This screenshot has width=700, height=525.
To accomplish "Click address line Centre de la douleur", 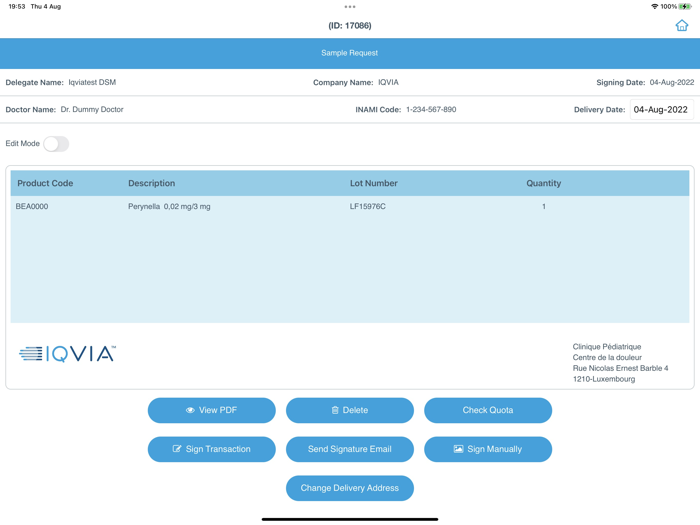I will tap(608, 358).
